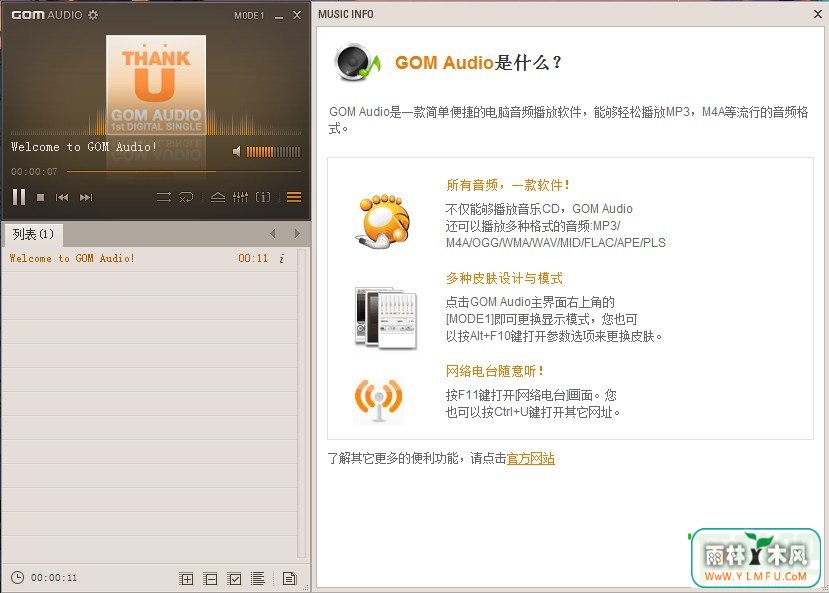
Task: Click the 00:11 track duration
Action: point(253,258)
